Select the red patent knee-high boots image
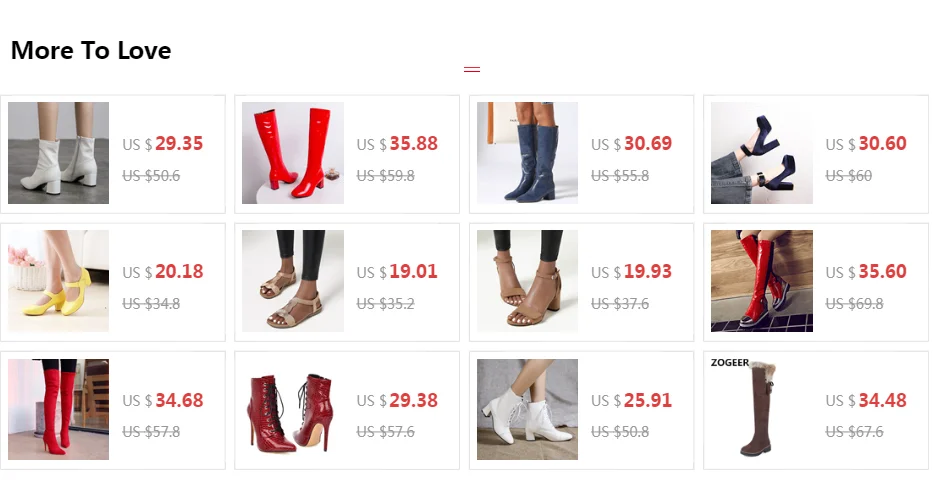The width and height of the screenshot is (943, 496). coord(293,153)
